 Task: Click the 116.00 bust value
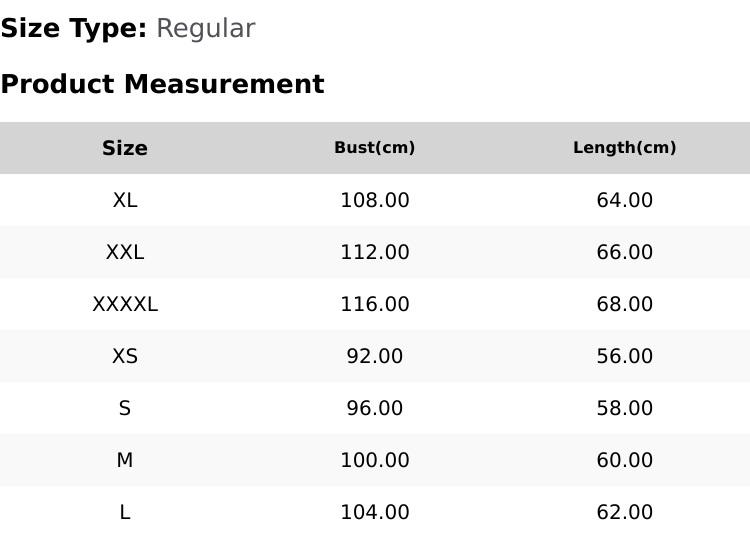point(375,304)
